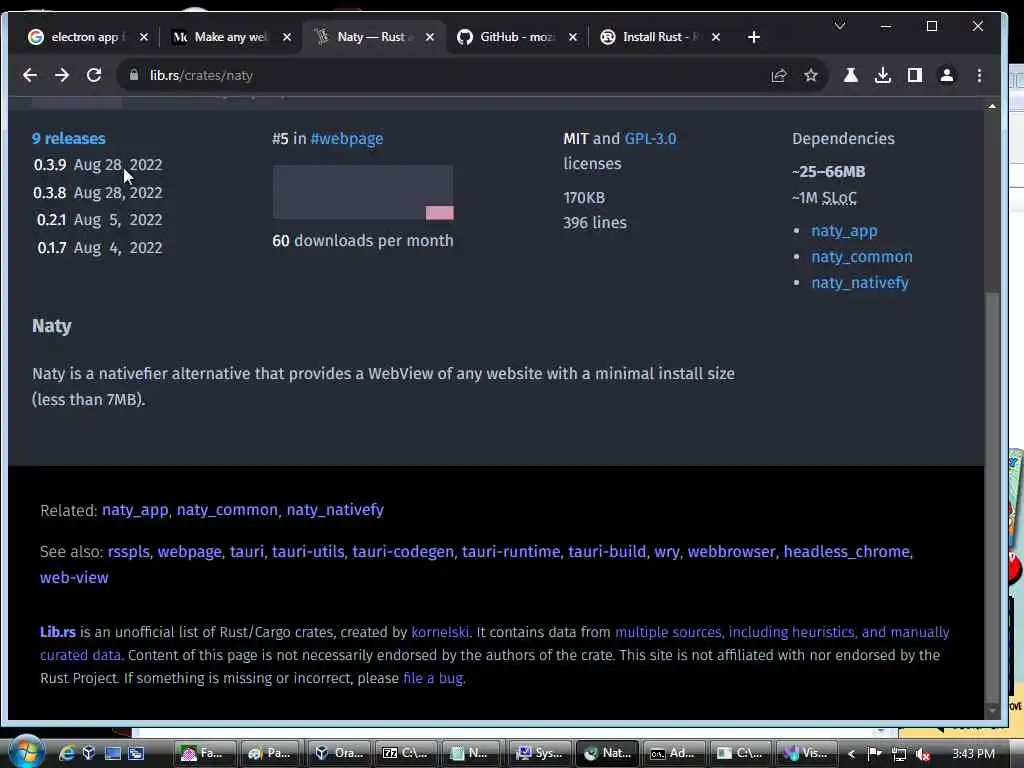Click the scrollbar up arrow

[x=992, y=106]
